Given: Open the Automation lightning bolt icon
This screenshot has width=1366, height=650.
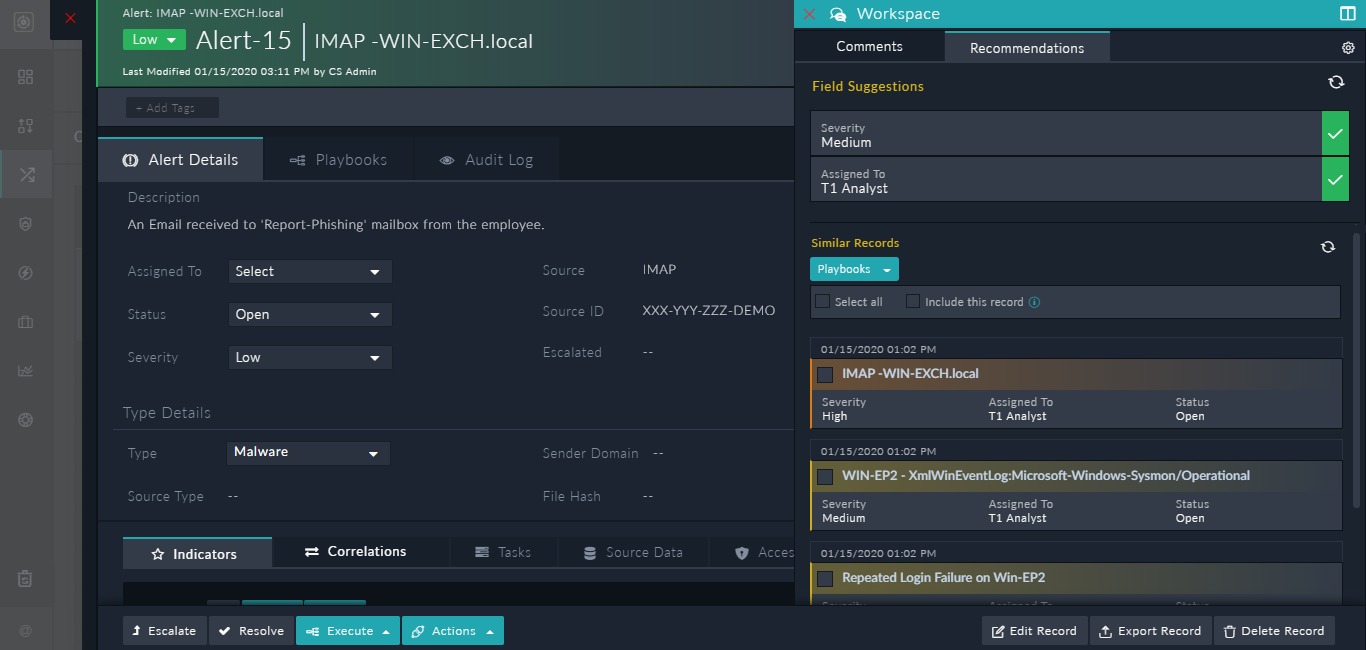Looking at the screenshot, I should click(26, 273).
